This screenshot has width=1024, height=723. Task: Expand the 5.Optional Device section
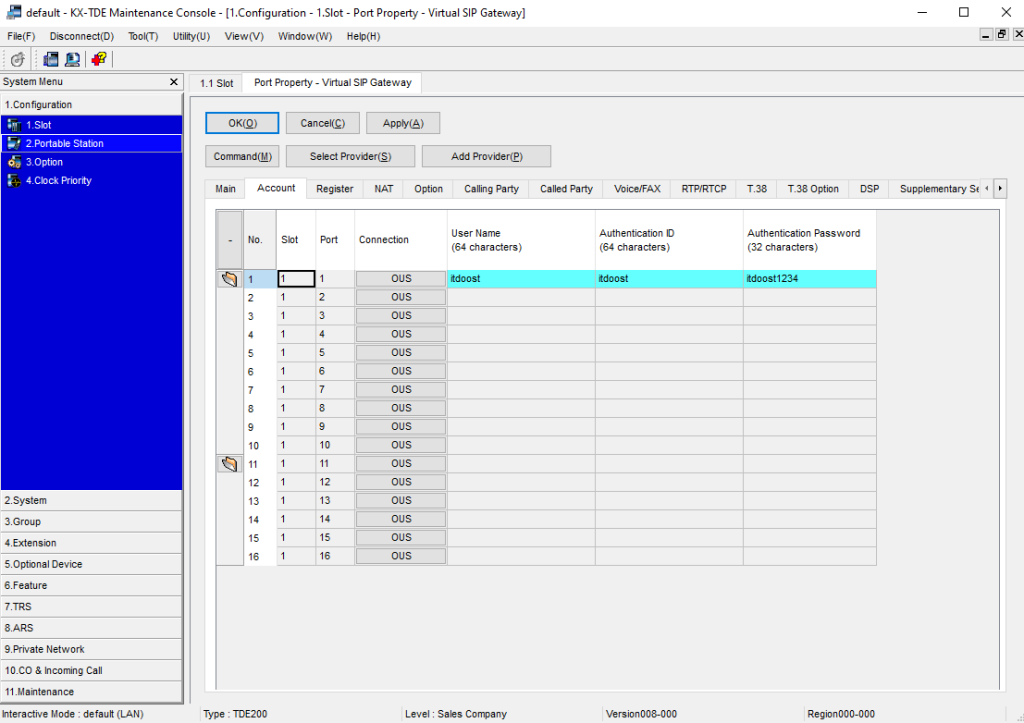(x=91, y=564)
